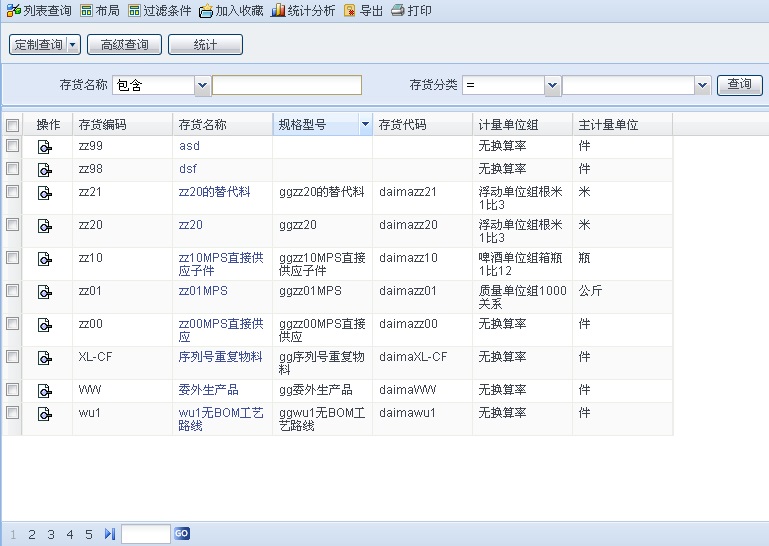Click 加入收藏 to add favorite
769x546 pixels.
point(206,11)
